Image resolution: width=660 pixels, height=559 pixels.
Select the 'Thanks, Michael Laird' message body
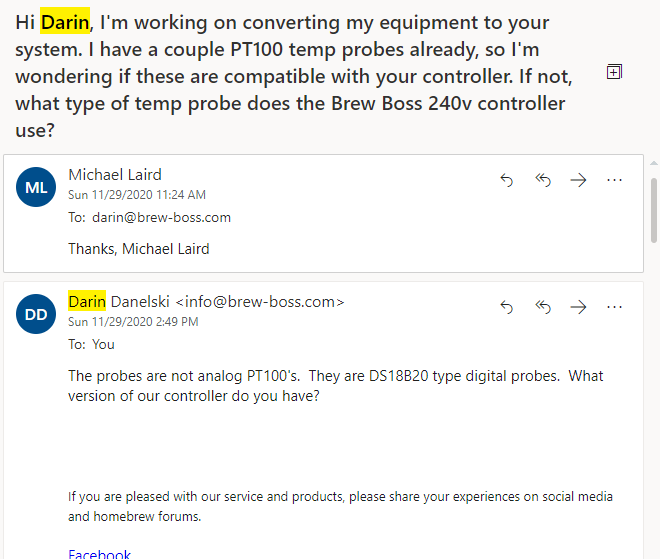coord(138,249)
